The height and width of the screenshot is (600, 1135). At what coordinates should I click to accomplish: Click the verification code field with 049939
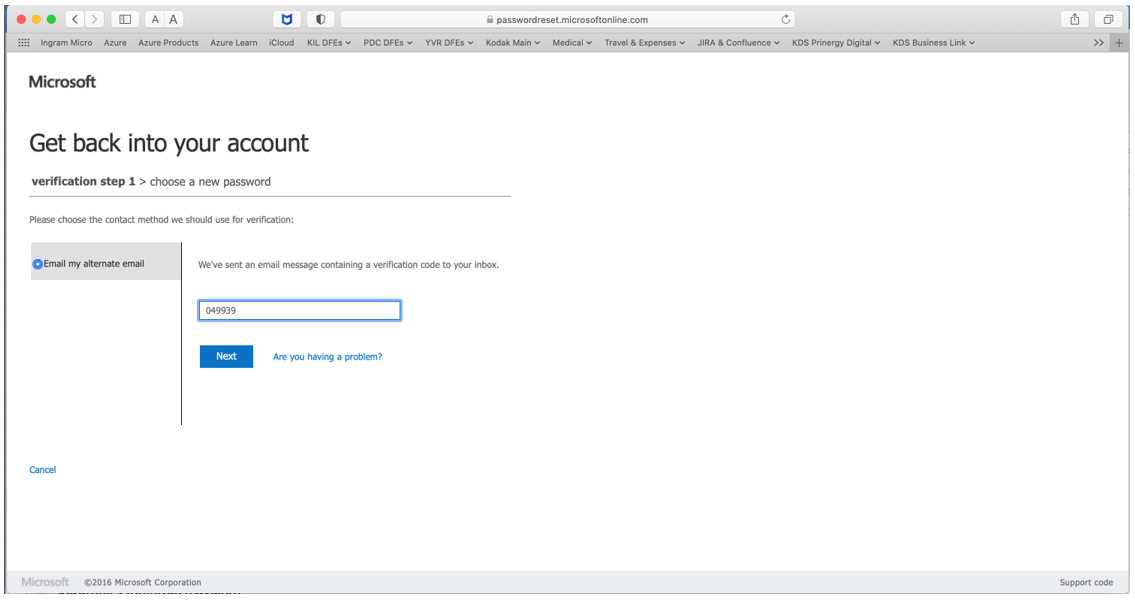[x=300, y=310]
